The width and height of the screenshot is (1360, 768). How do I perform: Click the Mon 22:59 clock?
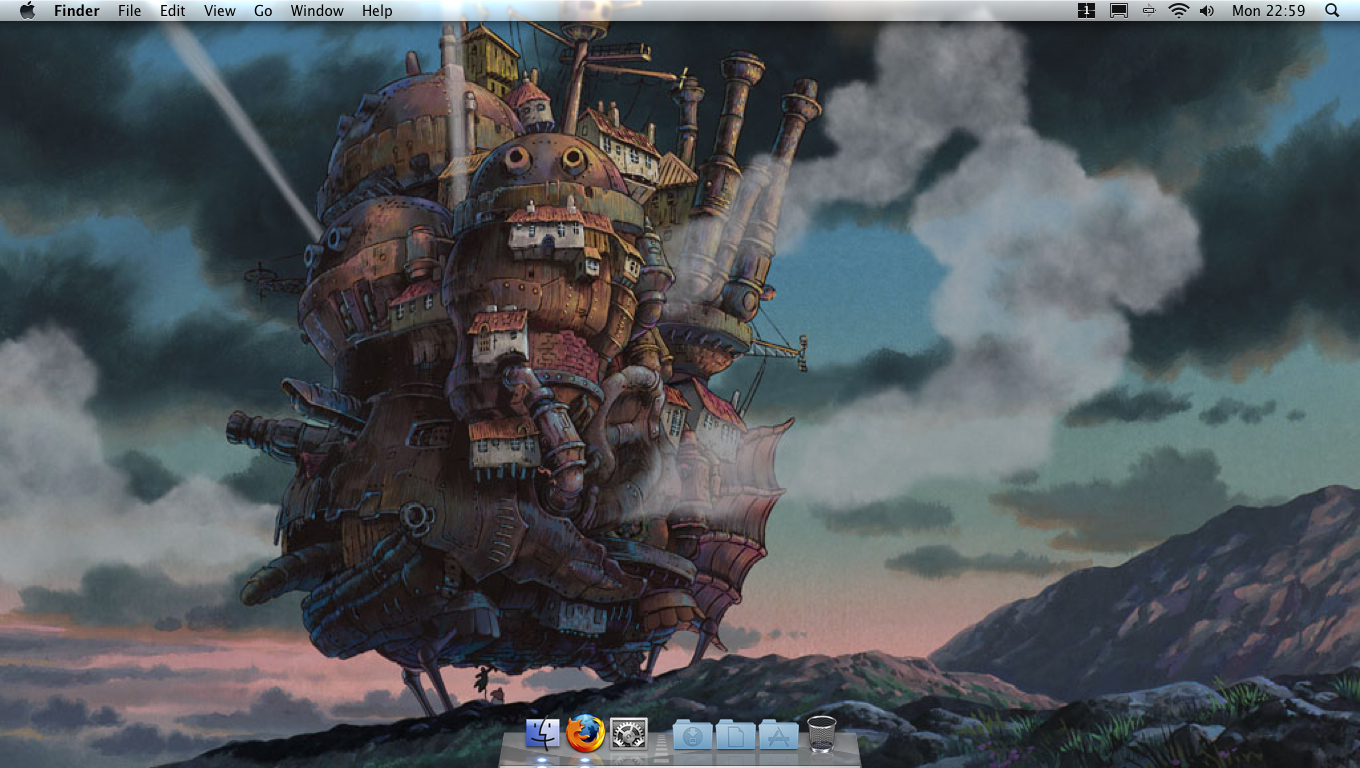point(1269,11)
